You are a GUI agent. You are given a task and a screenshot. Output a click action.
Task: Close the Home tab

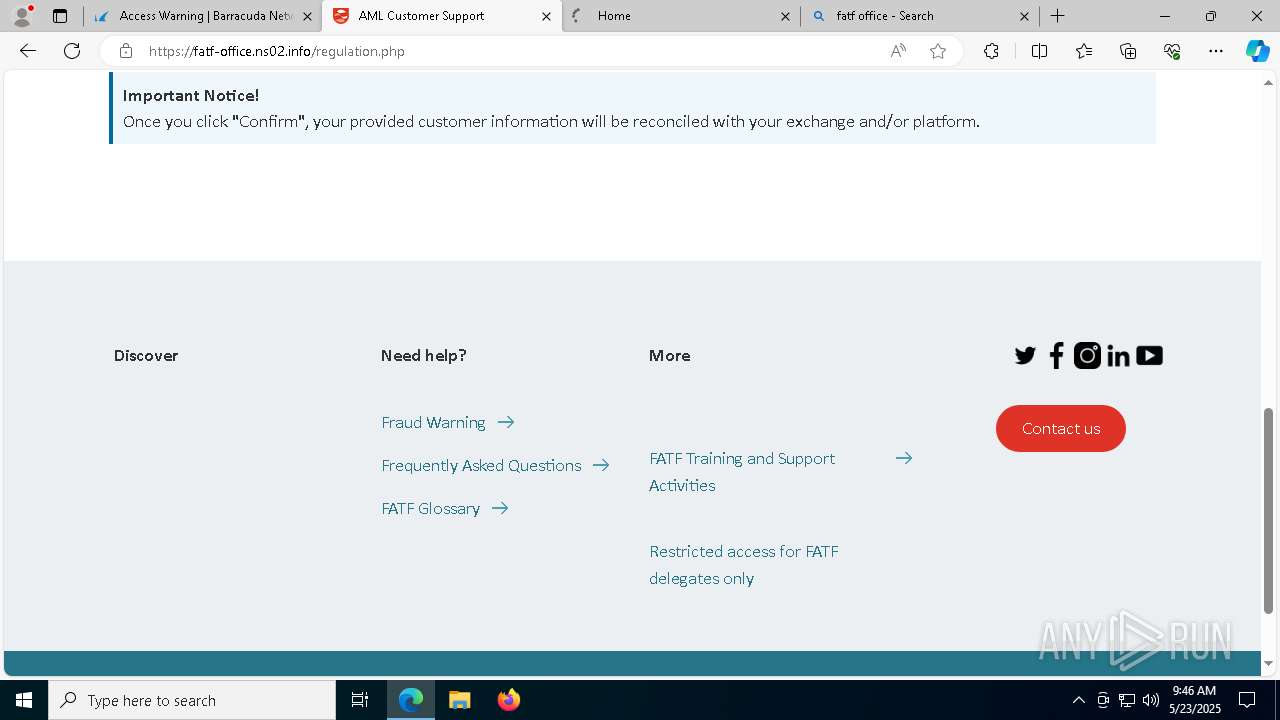tap(785, 16)
